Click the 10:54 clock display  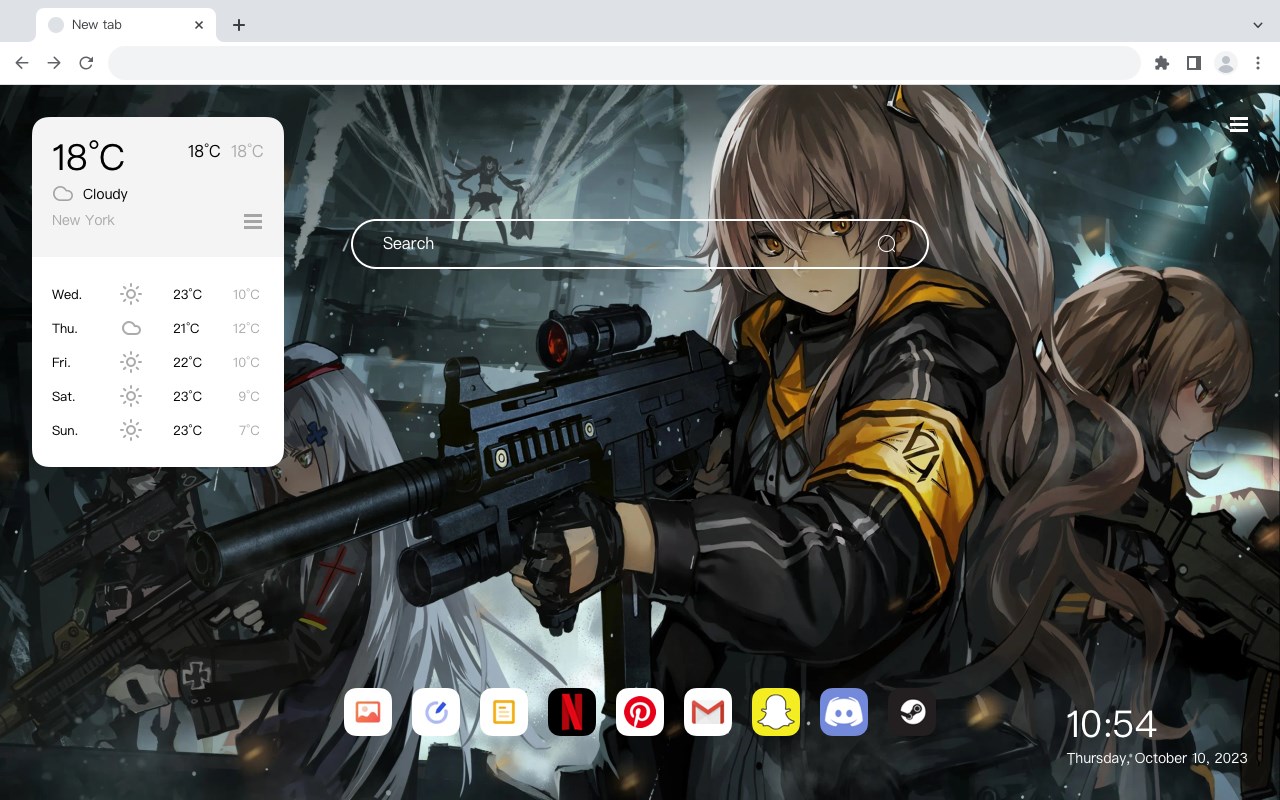tap(1111, 724)
